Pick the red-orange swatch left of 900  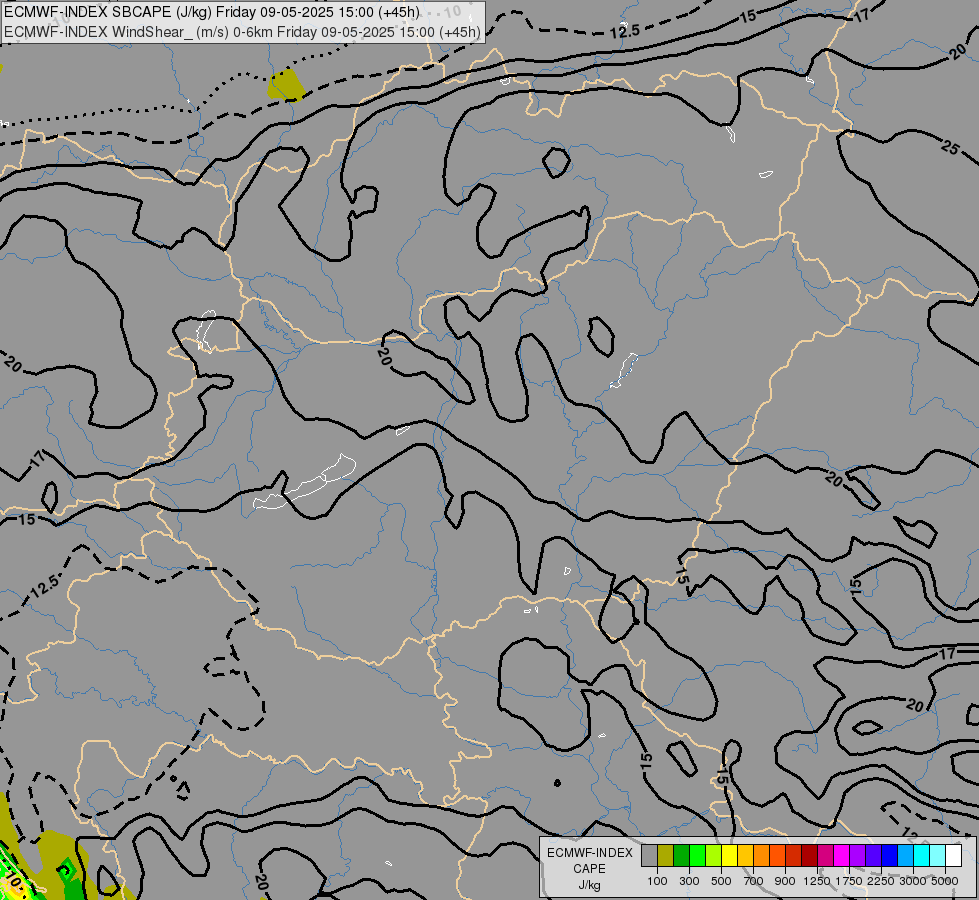(x=777, y=856)
